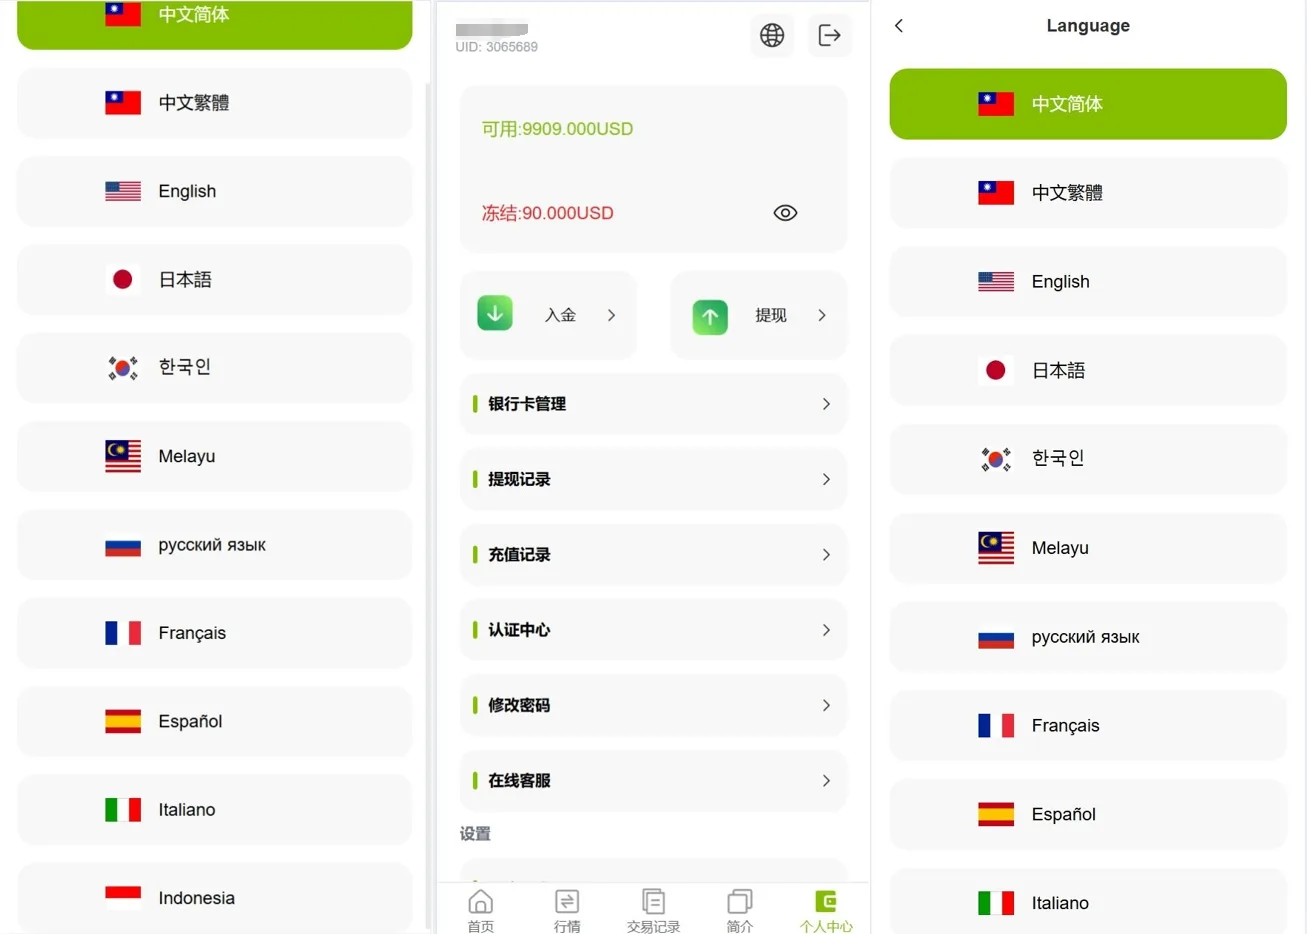This screenshot has width=1307, height=934.
Task: Click the 简介 intro icon in bottom bar
Action: [x=739, y=903]
